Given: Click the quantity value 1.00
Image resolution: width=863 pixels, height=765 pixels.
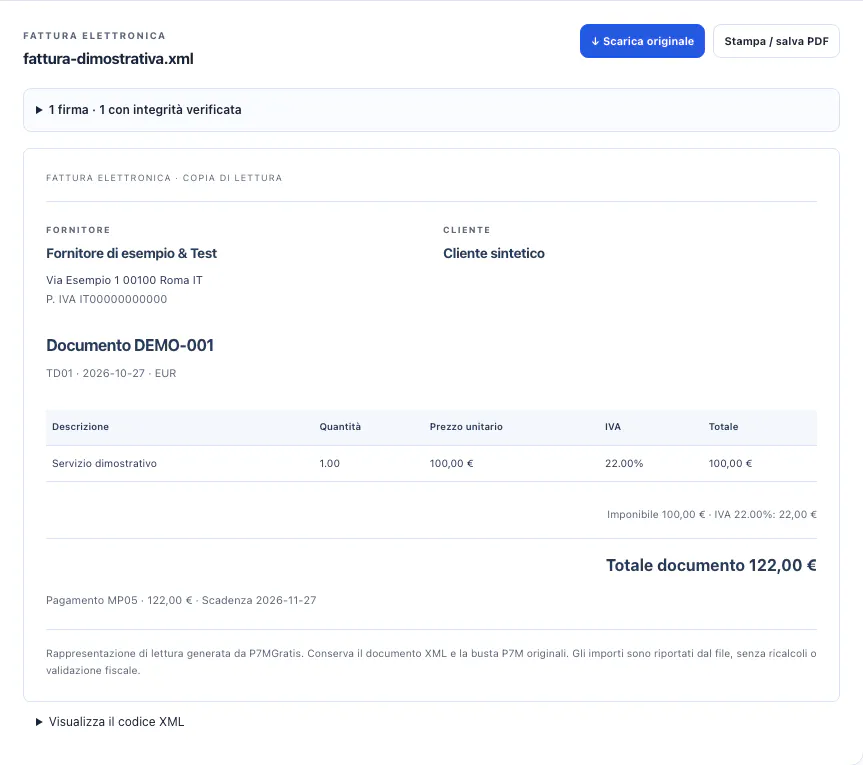Looking at the screenshot, I should (x=330, y=463).
